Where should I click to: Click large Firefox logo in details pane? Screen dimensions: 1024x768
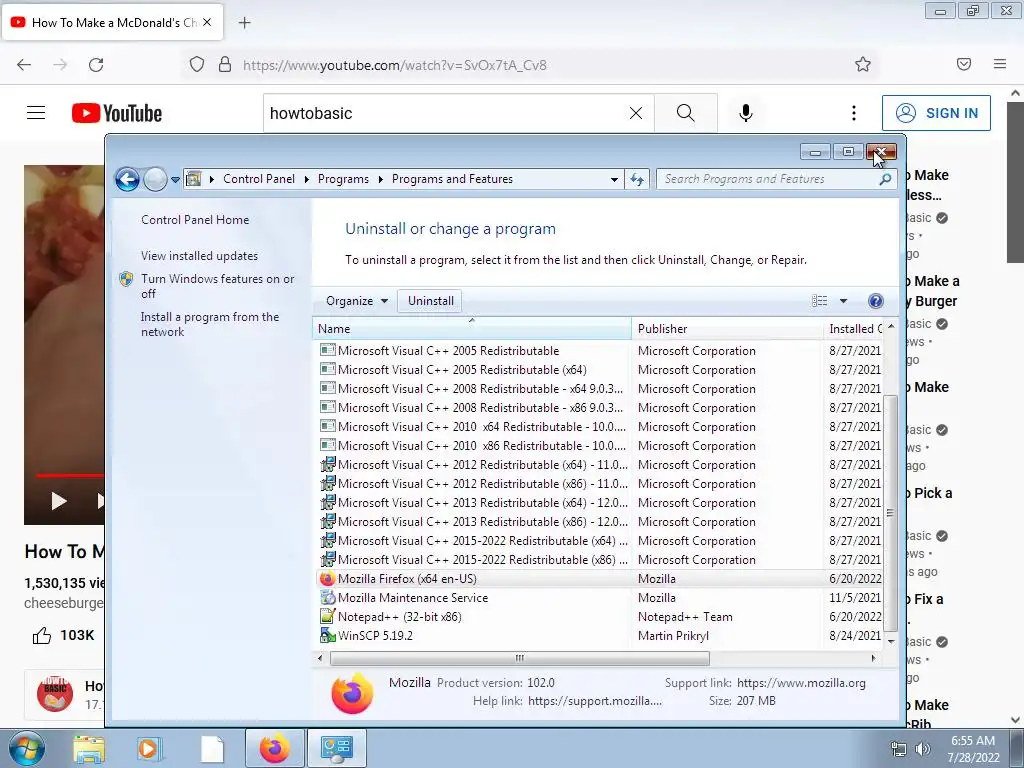point(352,693)
